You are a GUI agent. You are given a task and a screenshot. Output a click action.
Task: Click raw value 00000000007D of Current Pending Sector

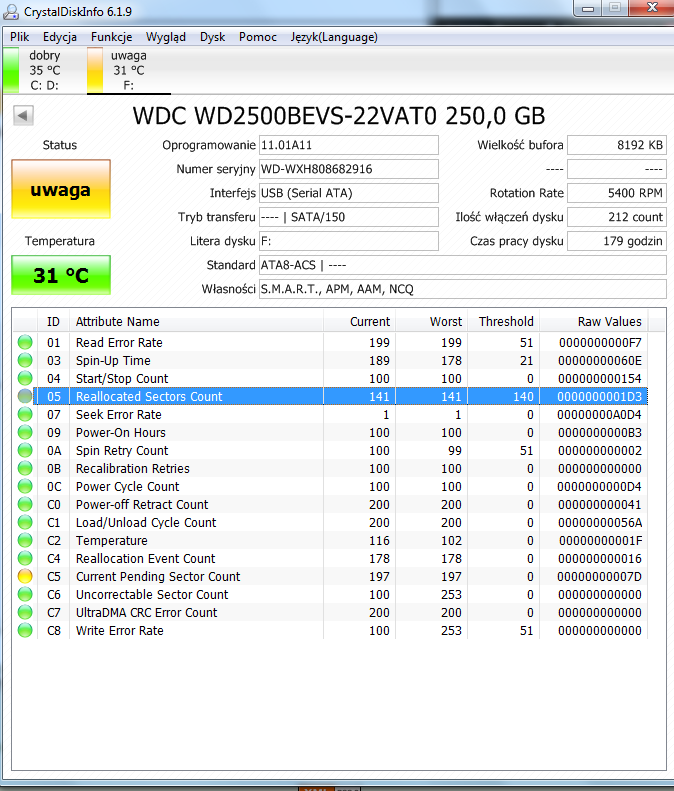(x=599, y=576)
